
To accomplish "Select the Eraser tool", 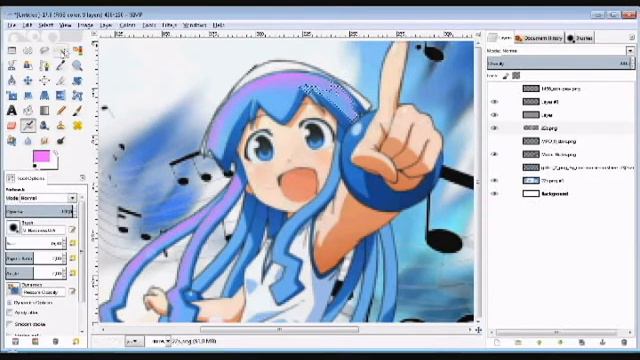I will [x=12, y=125].
